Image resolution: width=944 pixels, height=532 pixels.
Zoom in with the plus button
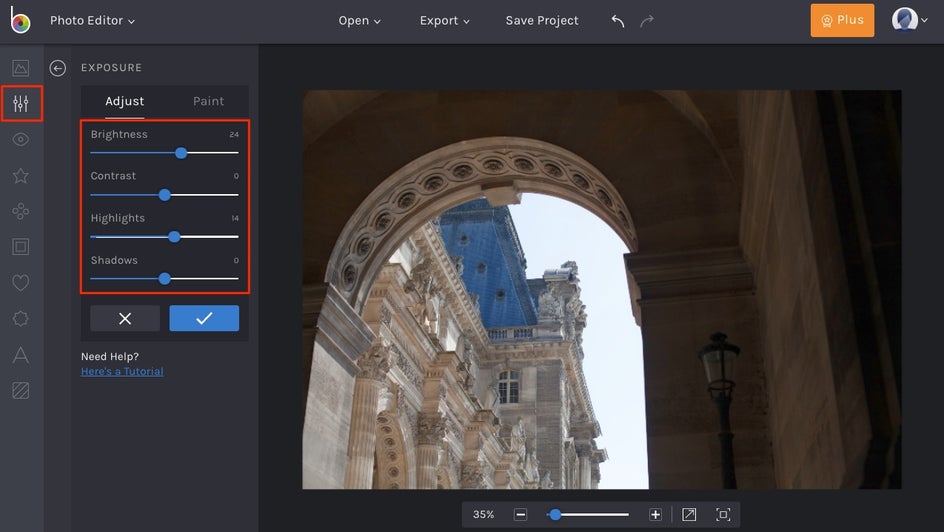pos(656,515)
